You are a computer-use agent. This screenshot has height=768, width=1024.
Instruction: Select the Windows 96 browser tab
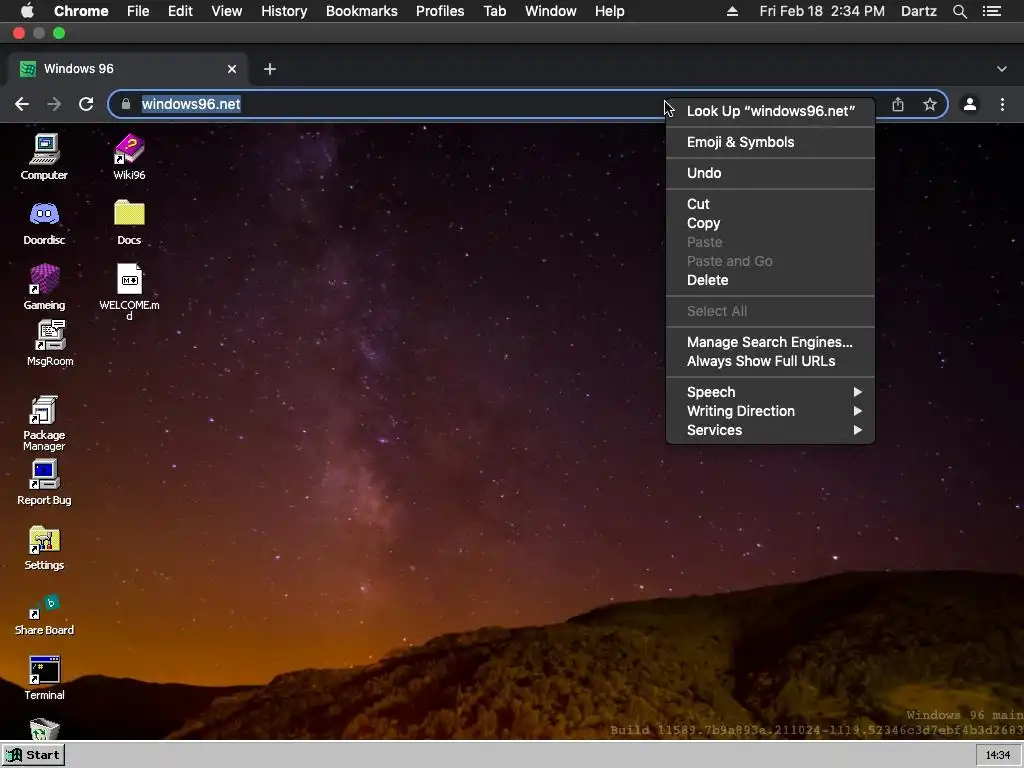127,69
